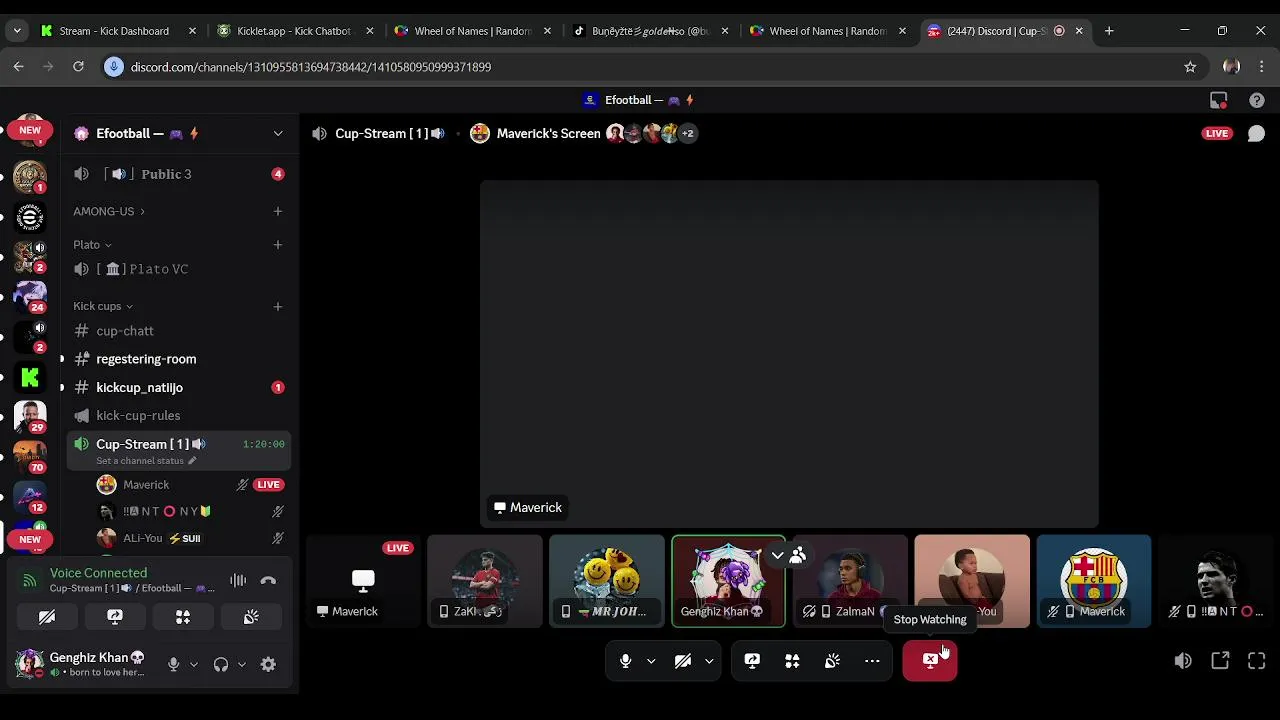Open Discord help question mark icon

[1257, 100]
